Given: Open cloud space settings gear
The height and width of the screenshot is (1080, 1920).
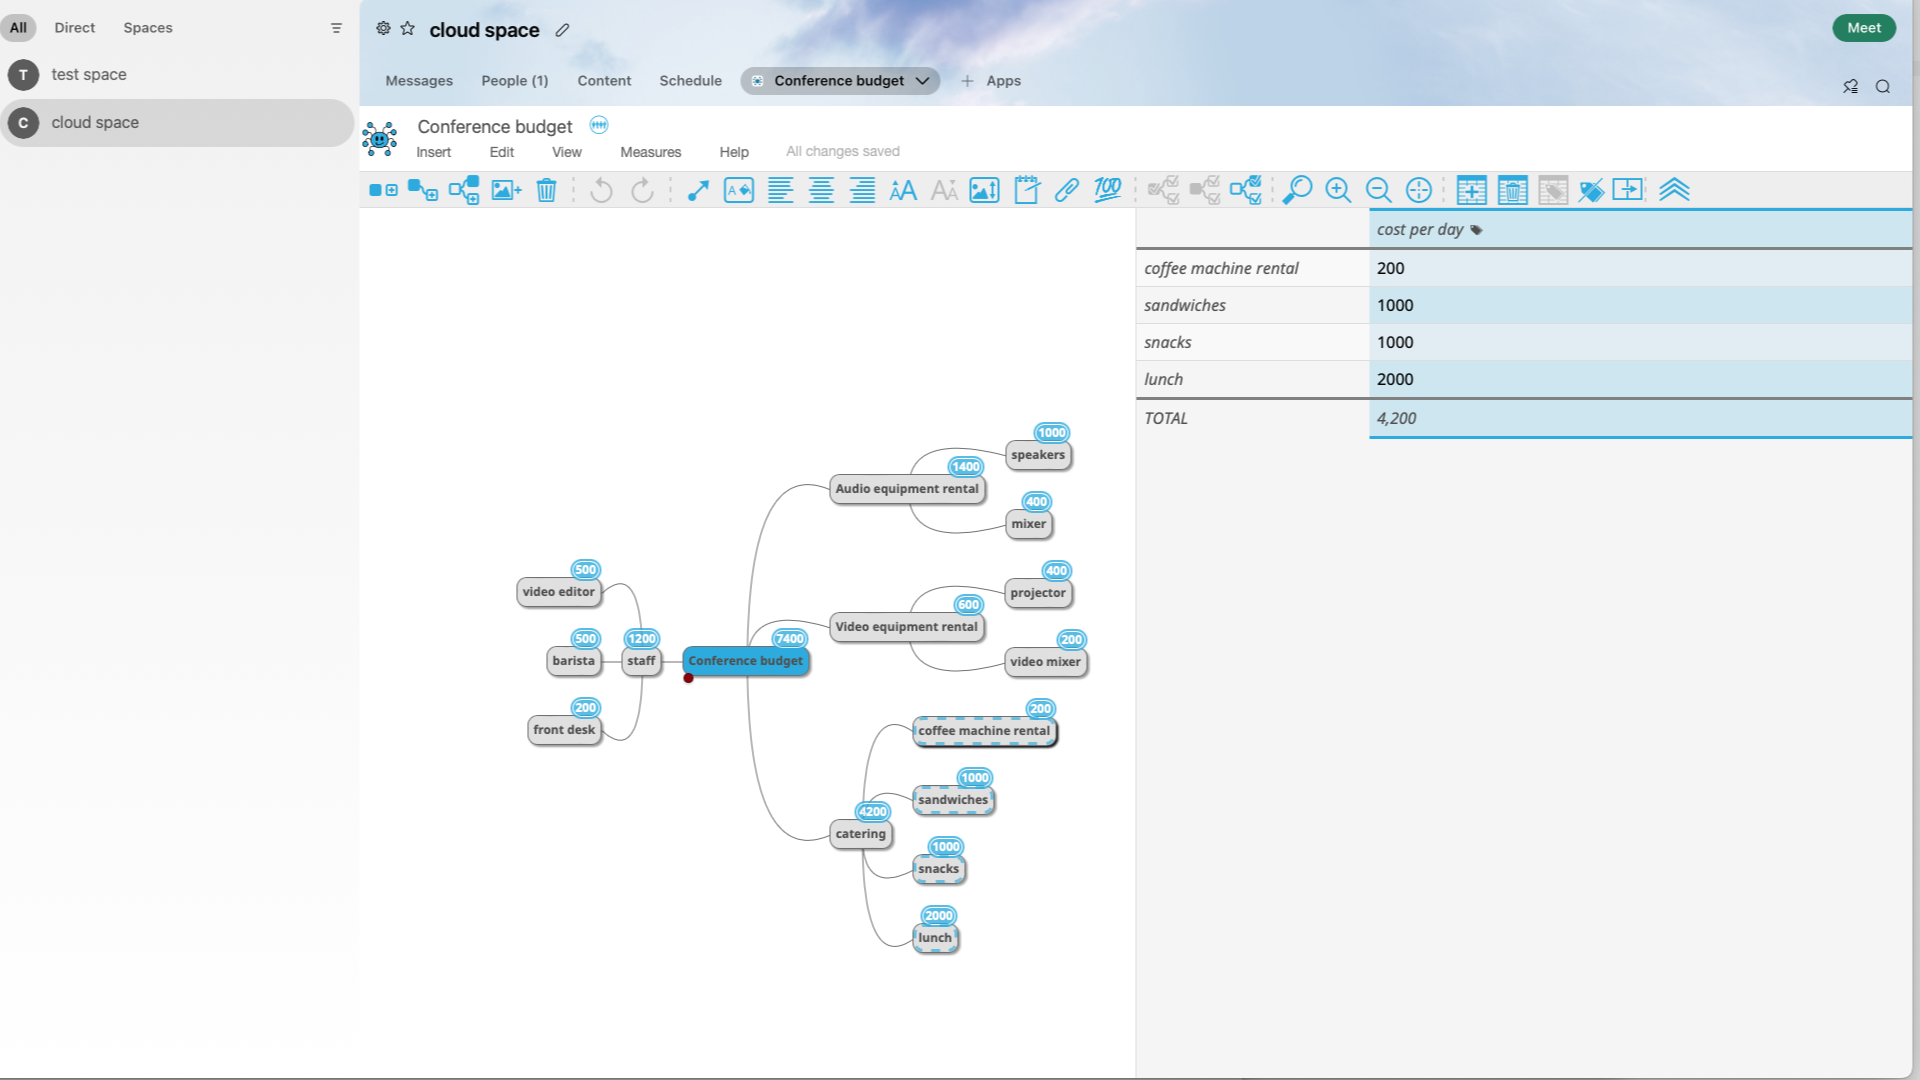Looking at the screenshot, I should point(383,28).
